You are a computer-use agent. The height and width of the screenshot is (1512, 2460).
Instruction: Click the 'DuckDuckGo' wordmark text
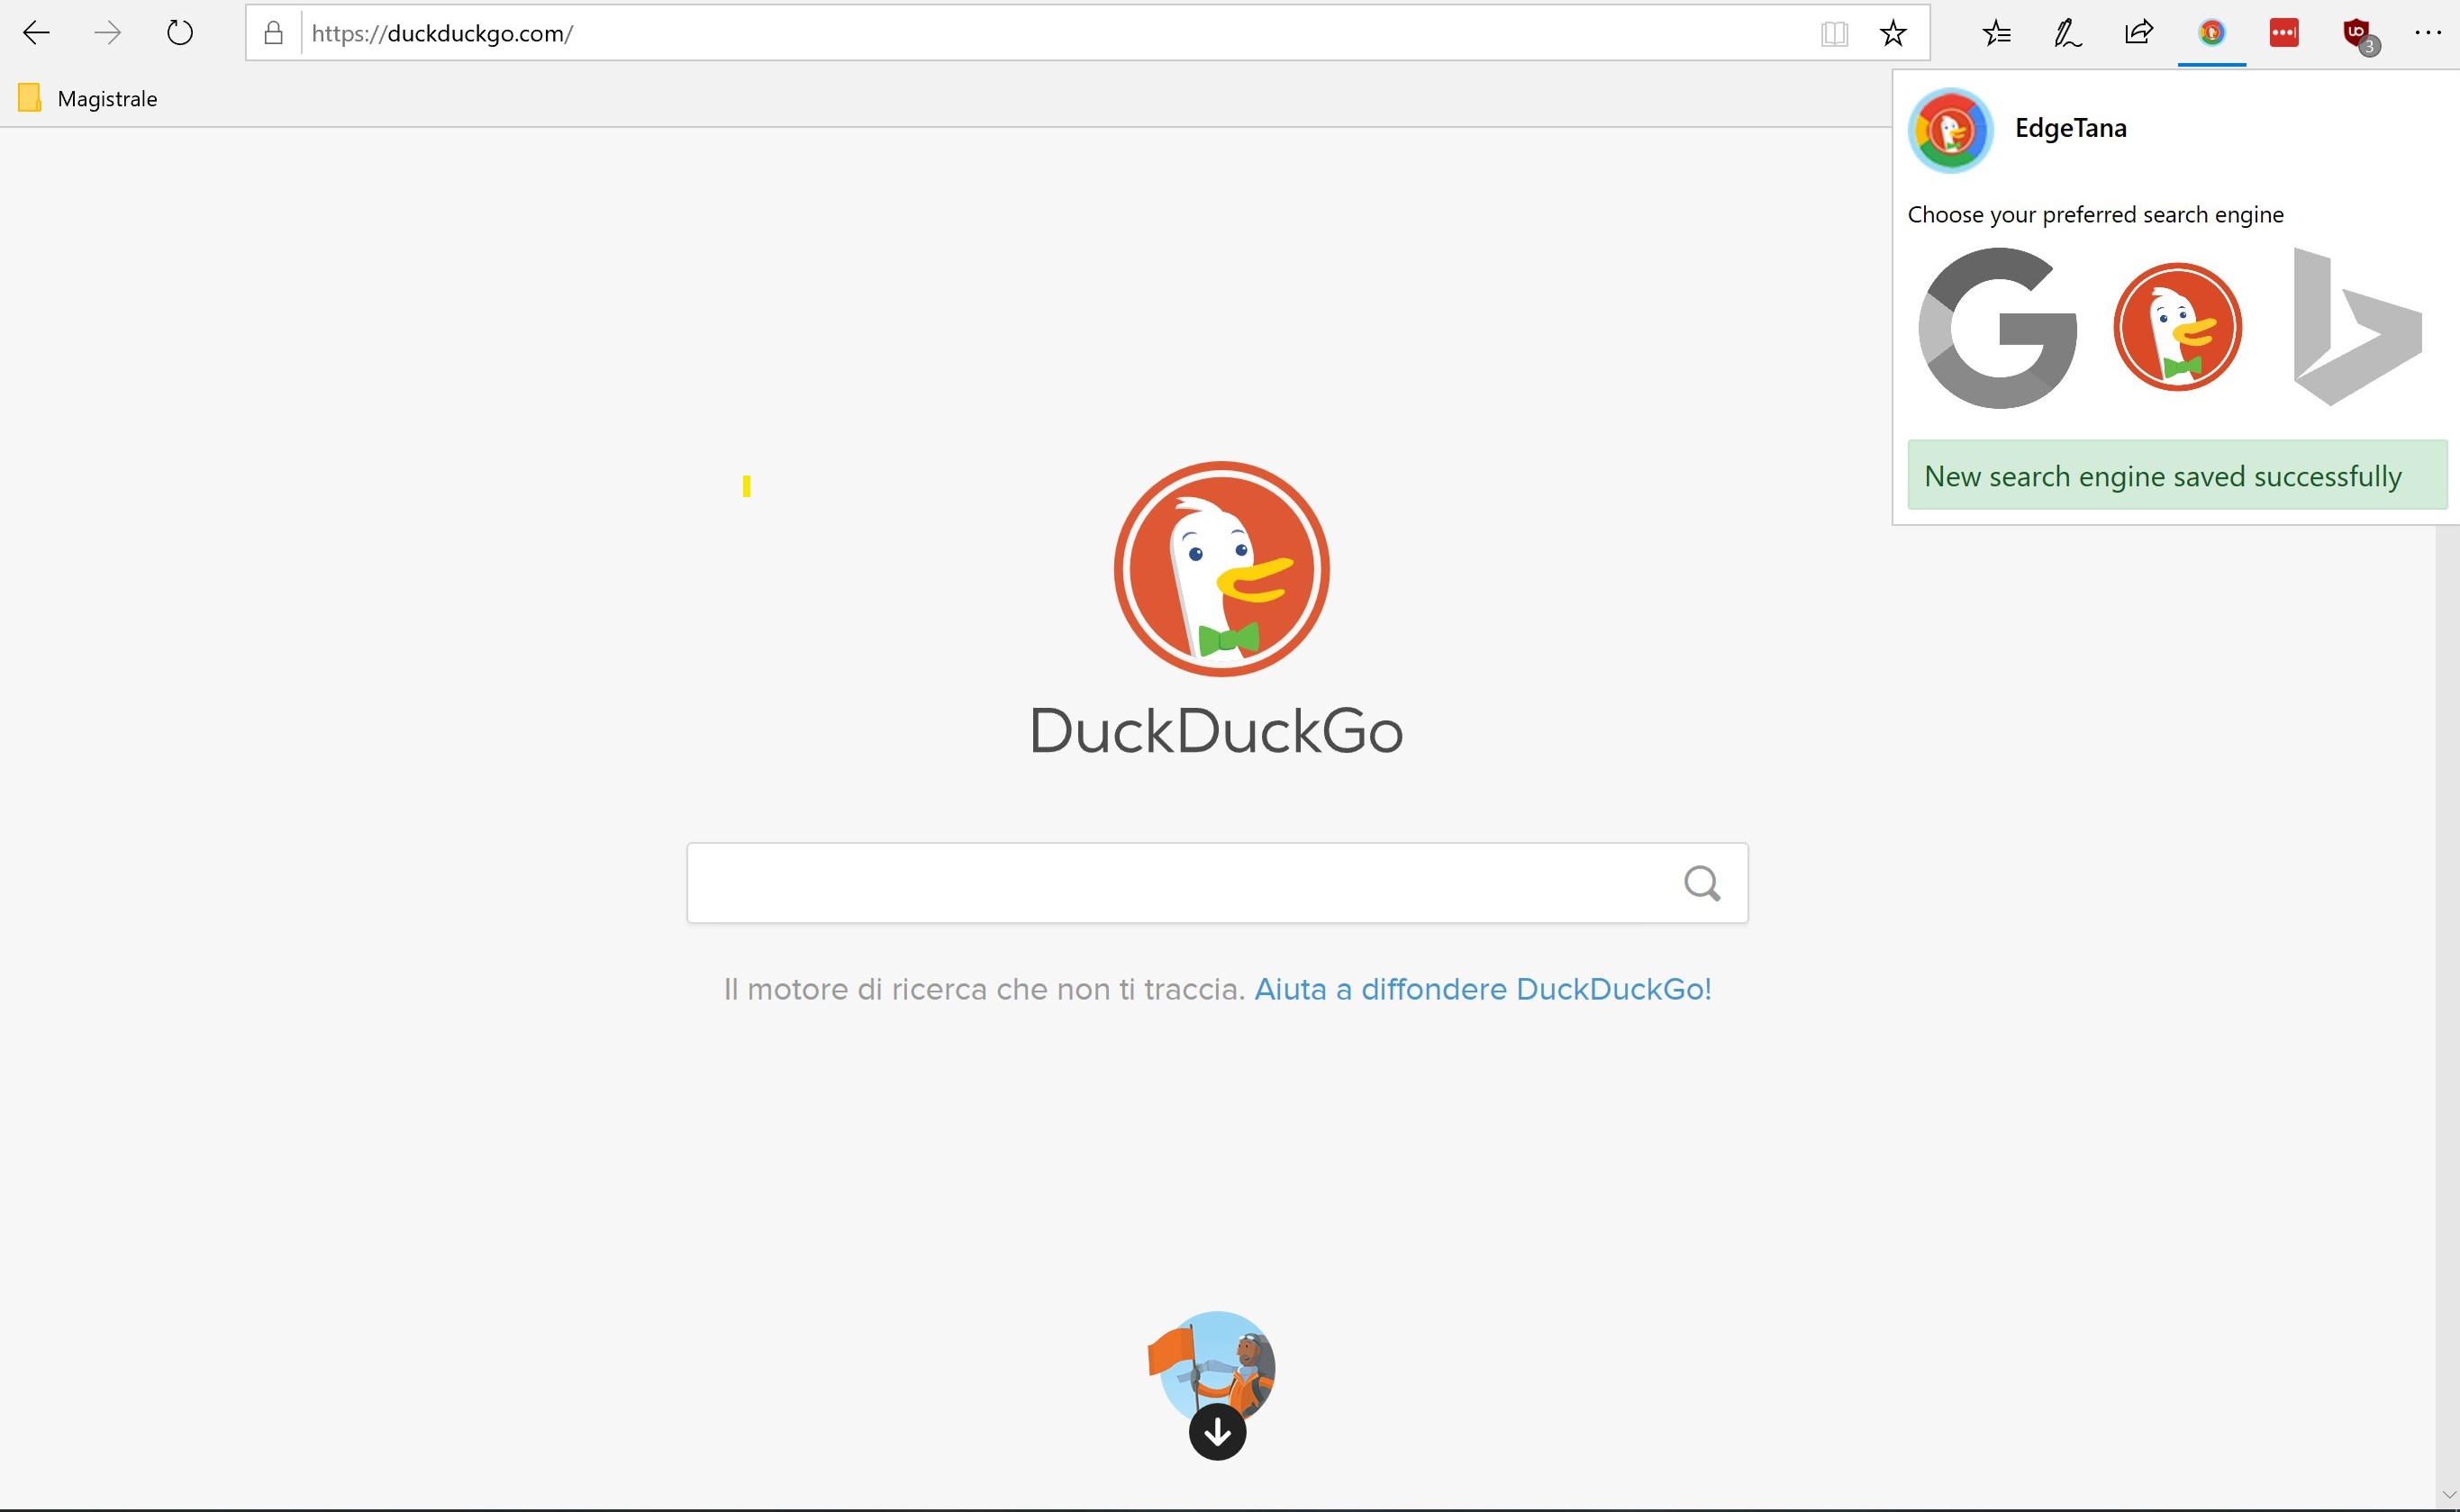point(1217,731)
